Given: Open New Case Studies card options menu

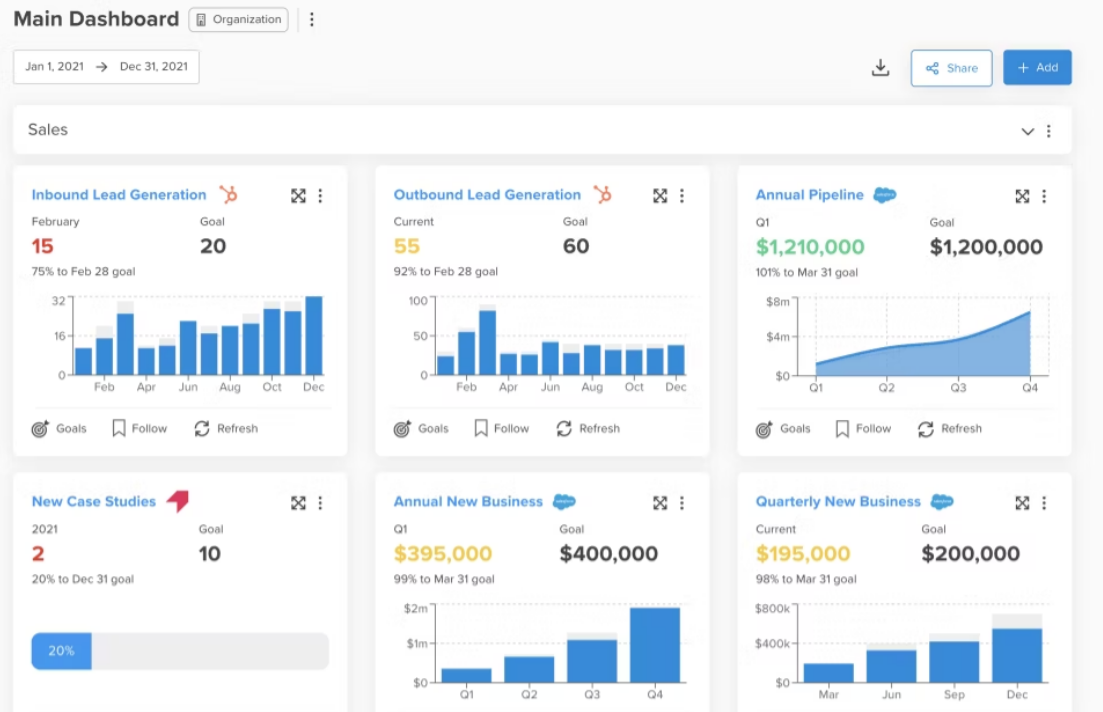Looking at the screenshot, I should pos(320,503).
